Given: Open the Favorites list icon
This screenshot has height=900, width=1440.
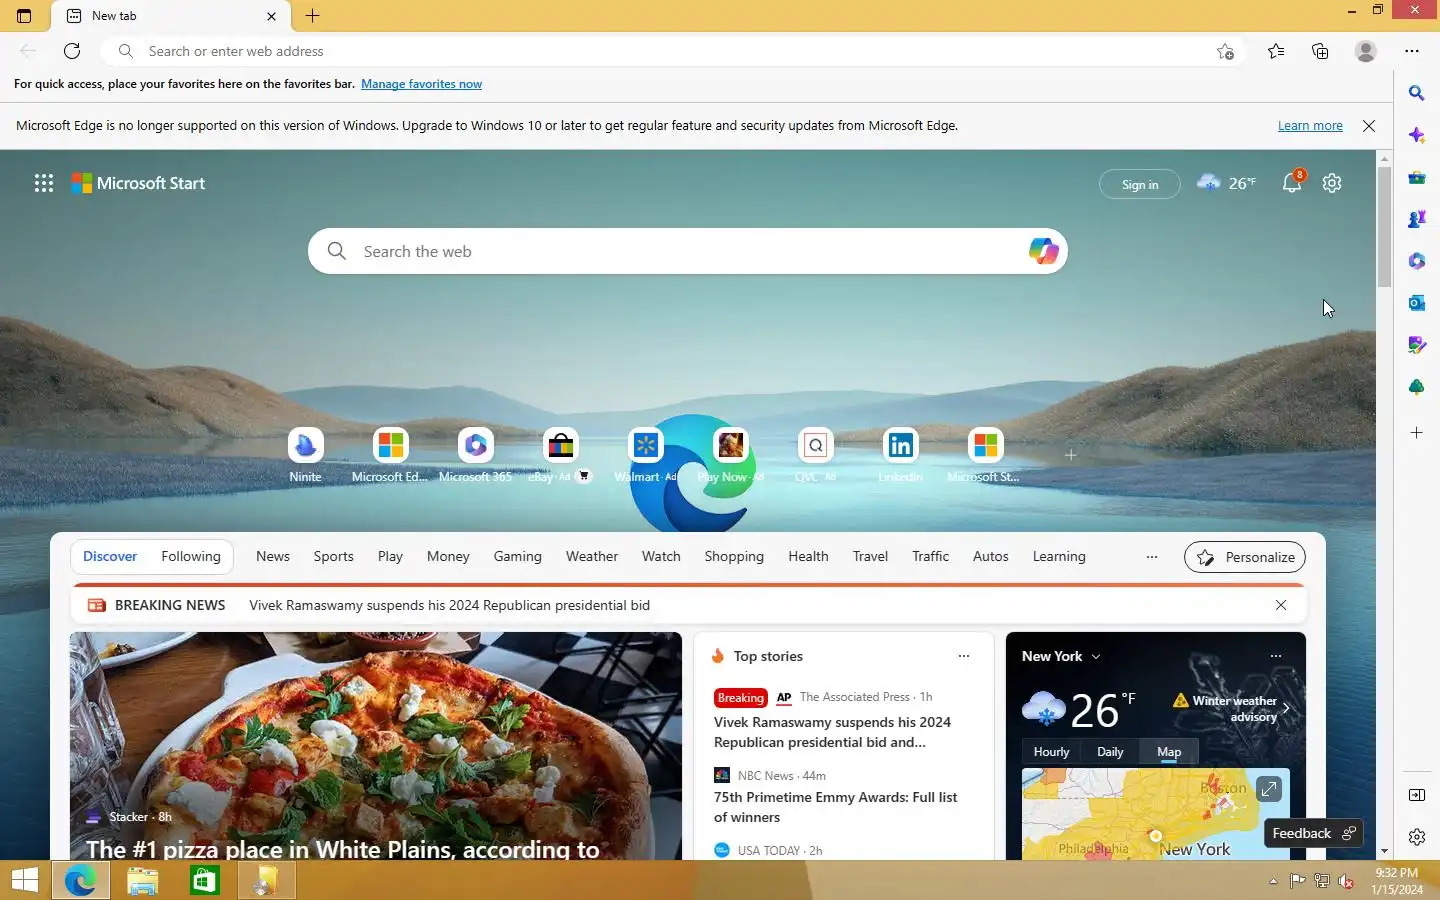Looking at the screenshot, I should [x=1276, y=51].
